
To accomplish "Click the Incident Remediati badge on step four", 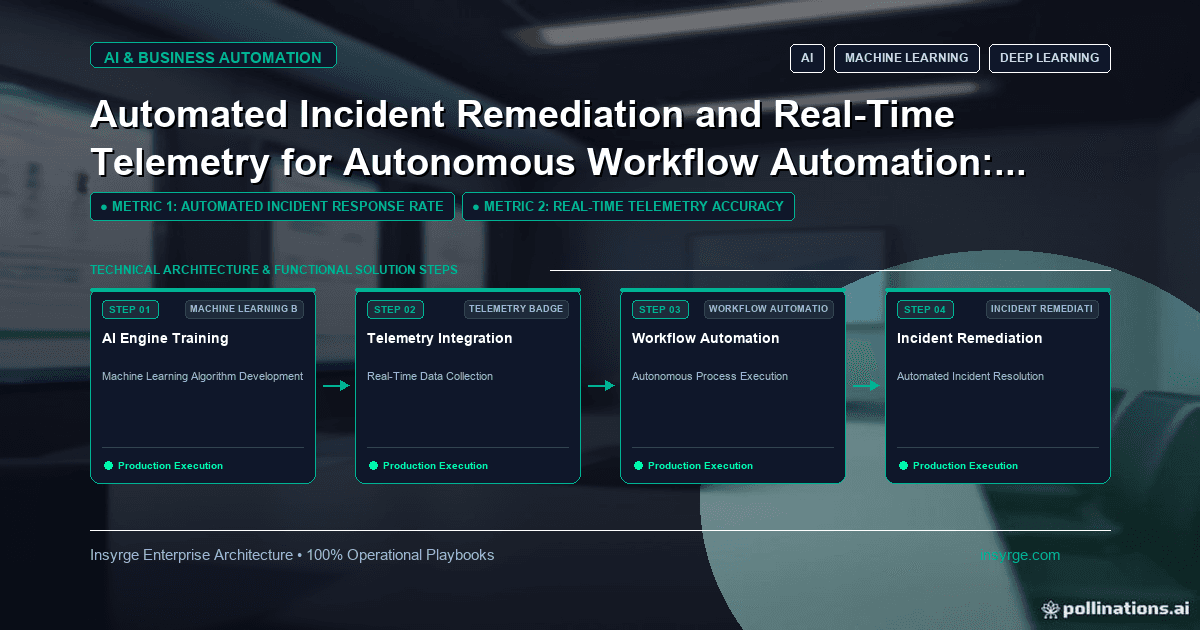I will [1042, 309].
